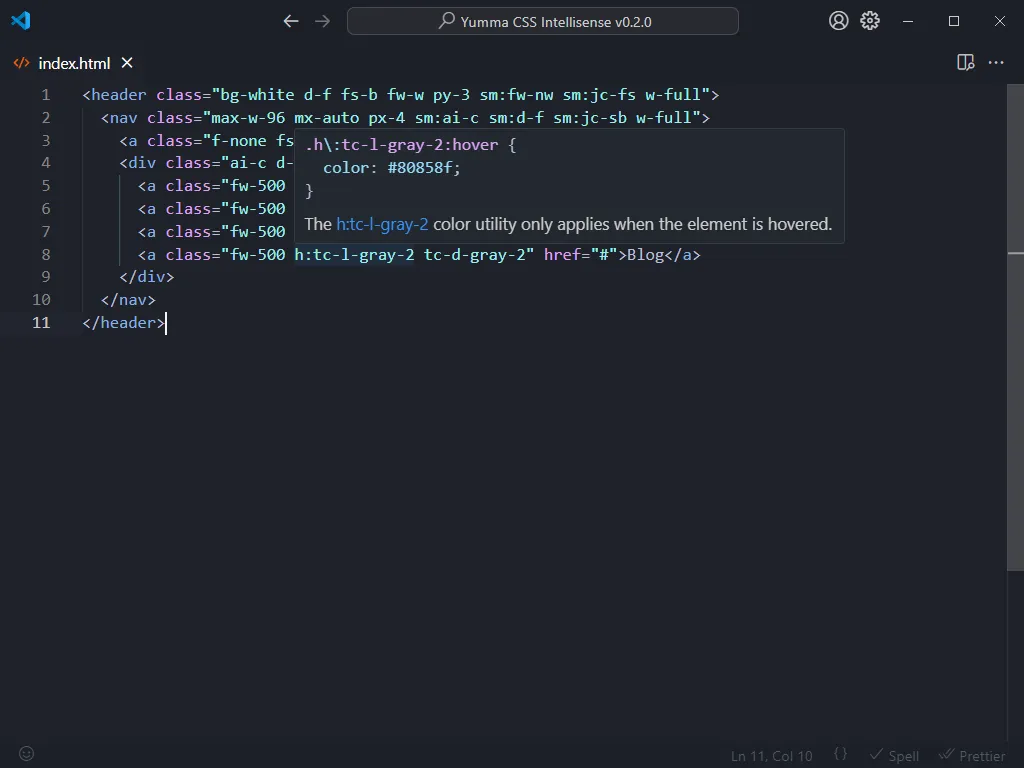Click the closing nav tag on line 10
Viewport: 1024px width, 768px height.
click(x=129, y=300)
